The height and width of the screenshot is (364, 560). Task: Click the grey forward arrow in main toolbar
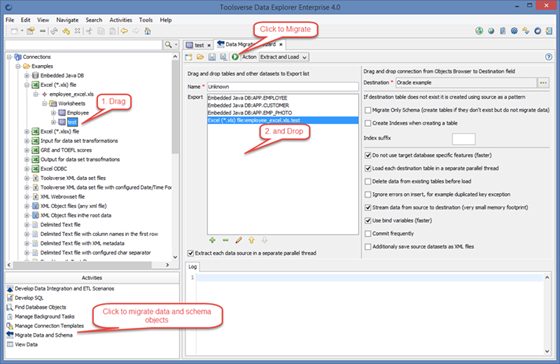click(x=135, y=31)
